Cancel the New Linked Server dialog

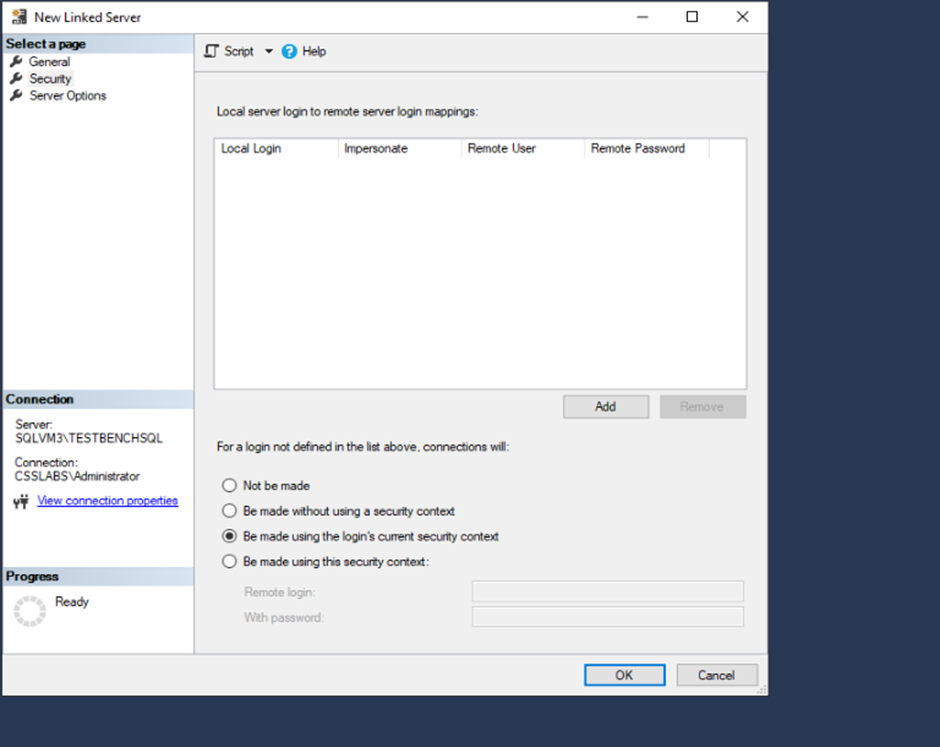click(717, 675)
